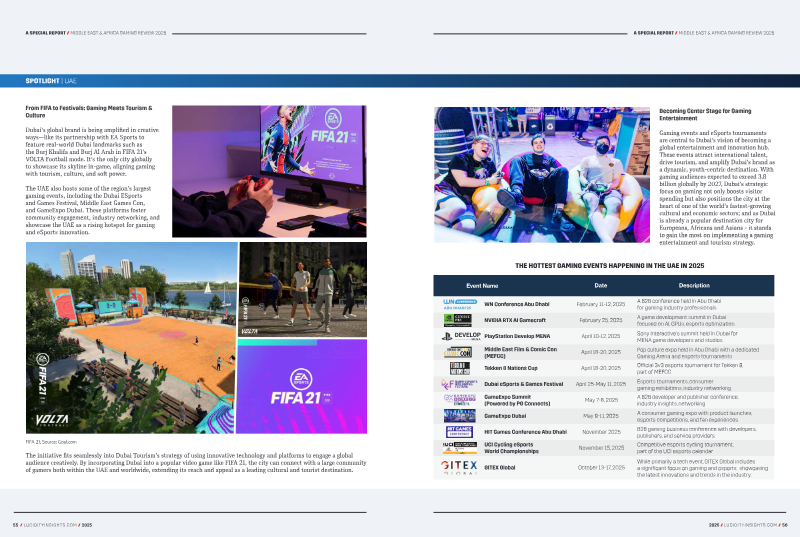Click the PlayStation Develop MENA logo
Viewport: 800px width, 537px height.
461,336
